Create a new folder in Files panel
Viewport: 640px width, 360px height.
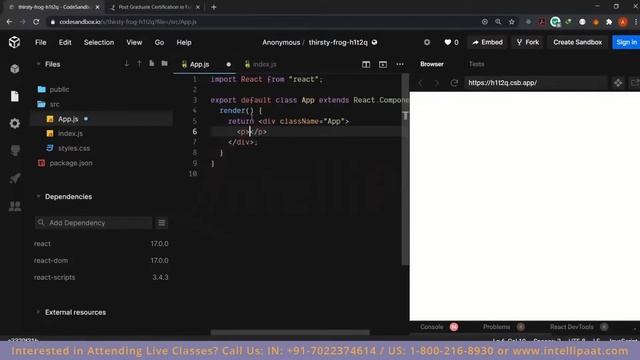point(164,64)
